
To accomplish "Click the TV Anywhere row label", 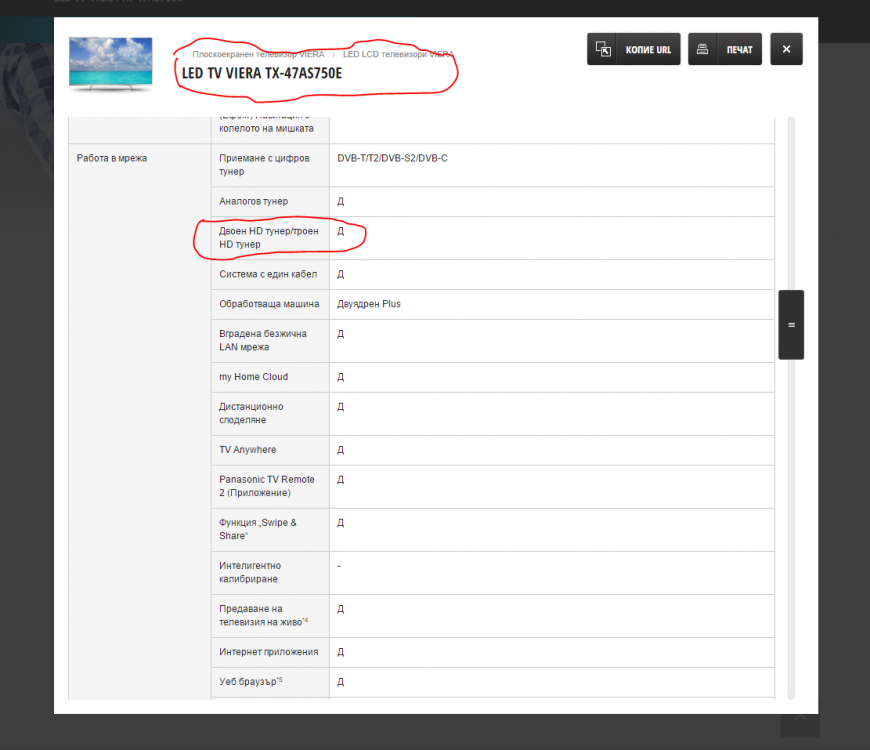I will [x=247, y=450].
